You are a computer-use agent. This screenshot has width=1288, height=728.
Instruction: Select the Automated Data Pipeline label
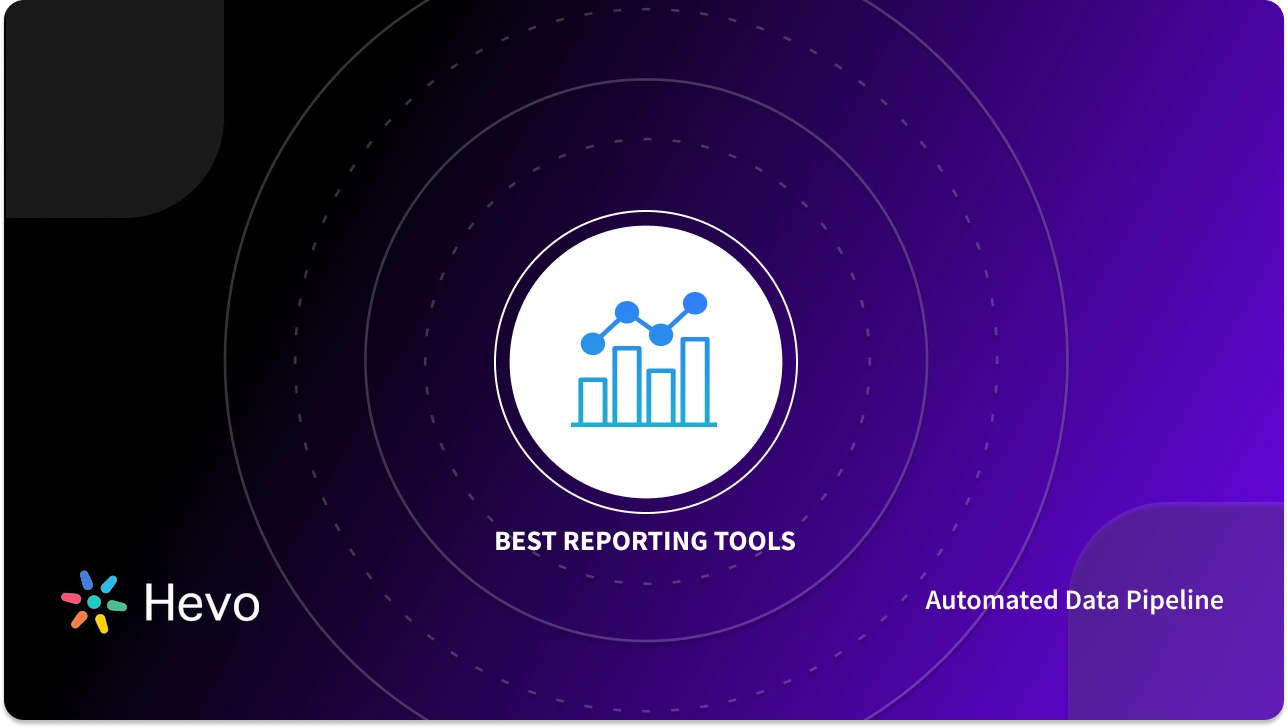[1074, 600]
